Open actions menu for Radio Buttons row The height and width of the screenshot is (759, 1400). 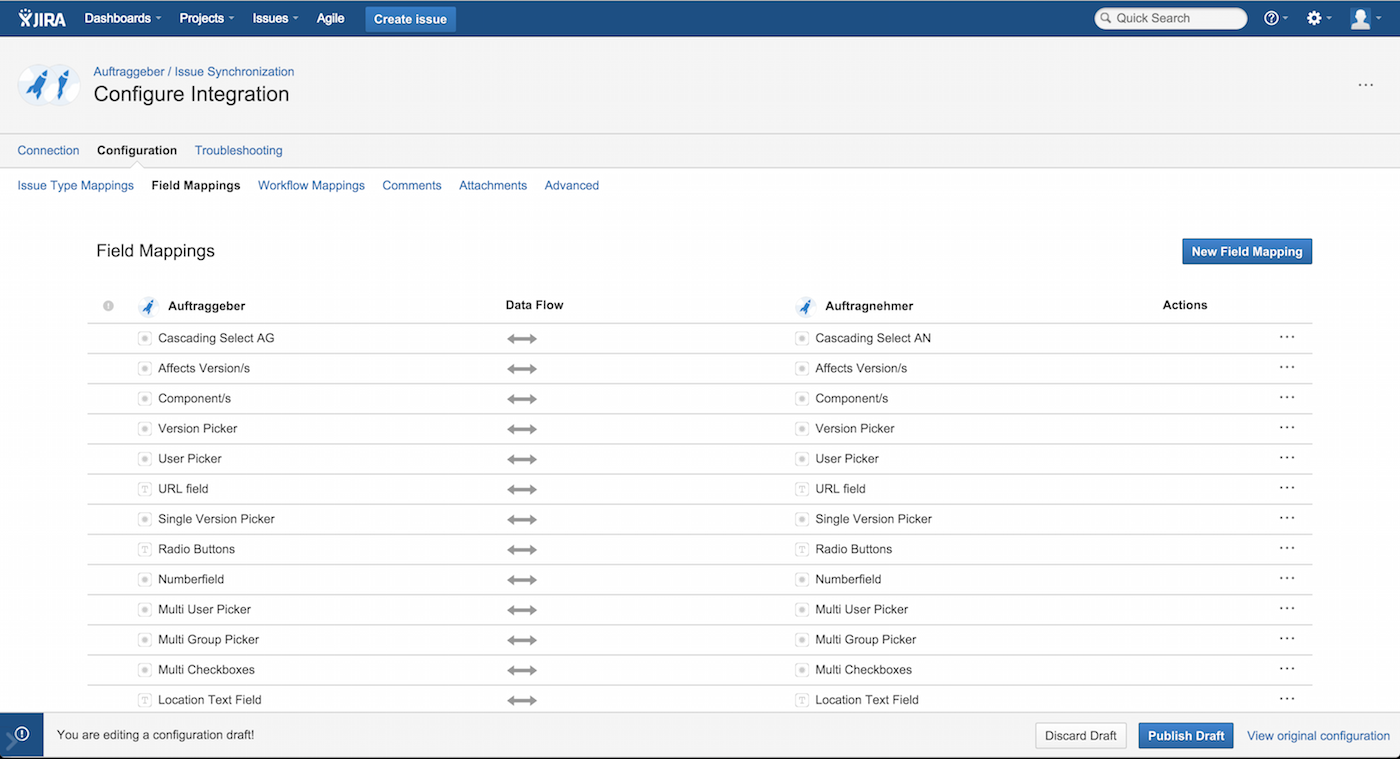[1287, 548]
